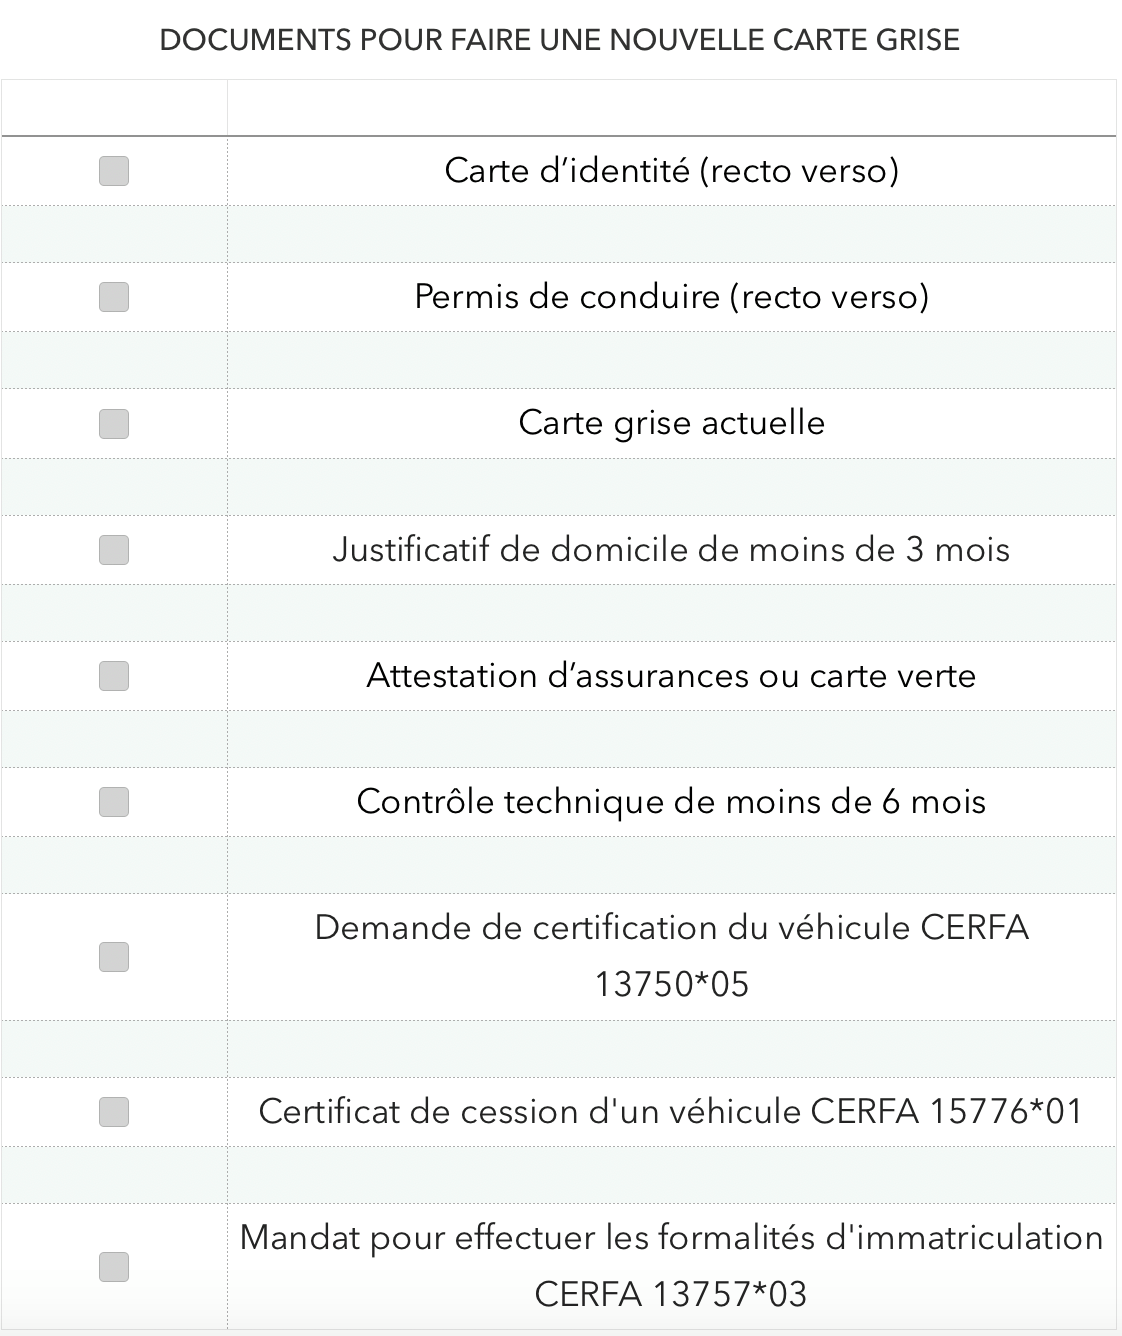Click the page title about nouvelle carte grise
Viewport: 1122px width, 1336px height.
[560, 40]
